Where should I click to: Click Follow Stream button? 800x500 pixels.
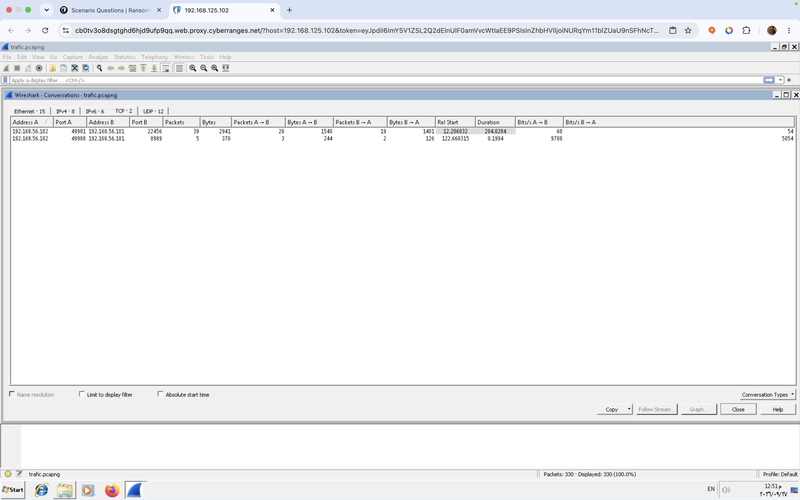point(656,409)
